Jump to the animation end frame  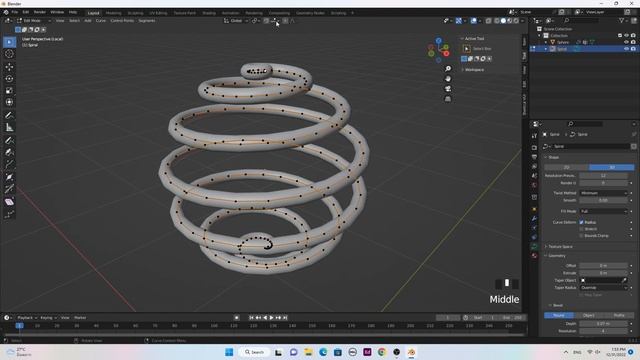coord(285,318)
